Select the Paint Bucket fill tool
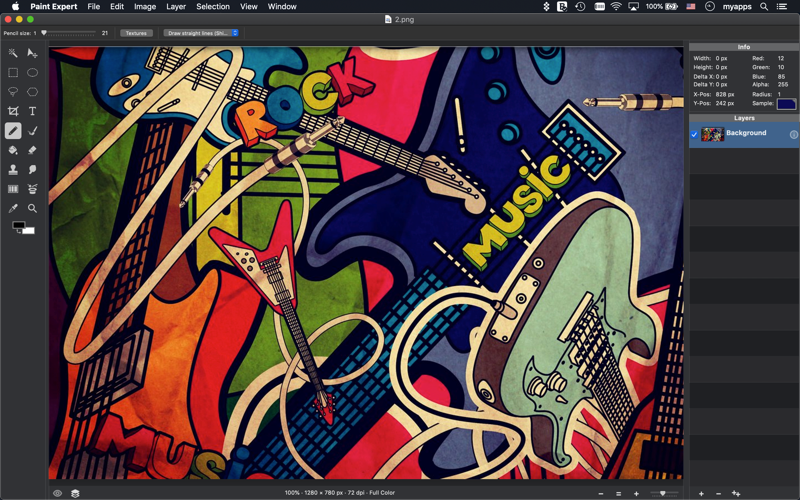 click(x=13, y=150)
